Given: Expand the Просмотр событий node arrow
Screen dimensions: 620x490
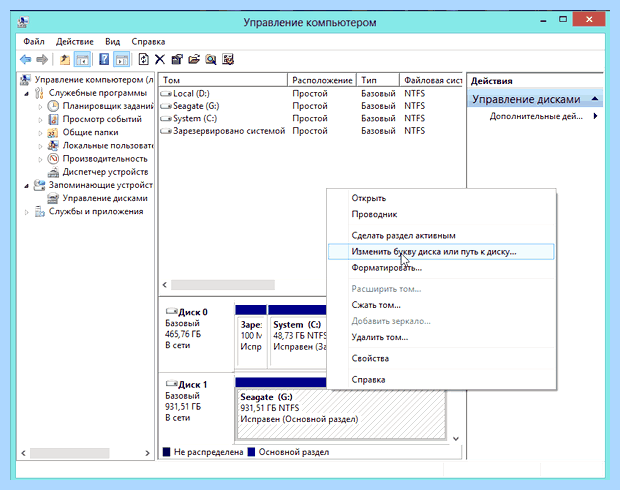Looking at the screenshot, I should [40, 119].
